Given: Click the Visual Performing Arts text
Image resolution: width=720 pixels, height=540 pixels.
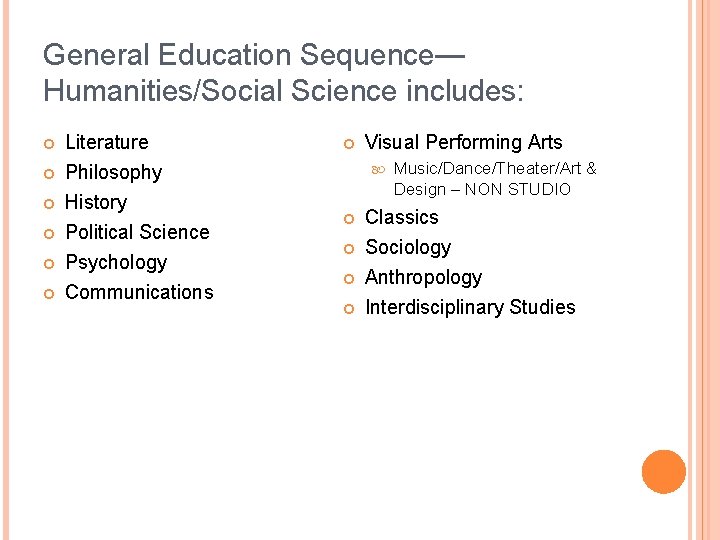Looking at the screenshot, I should pos(463,142).
